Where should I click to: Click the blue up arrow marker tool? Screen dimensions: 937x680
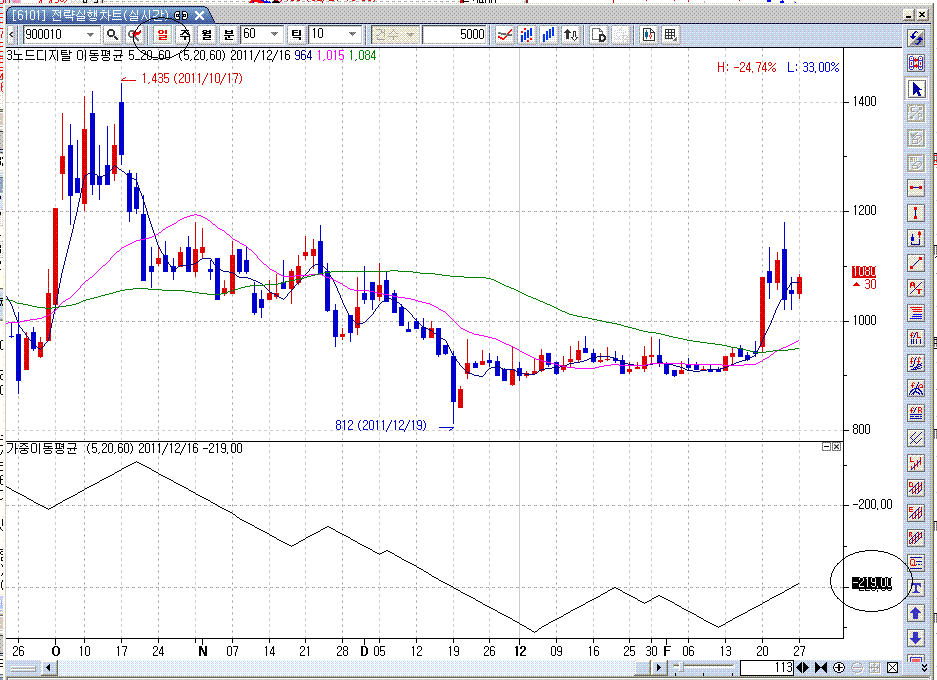(x=916, y=613)
